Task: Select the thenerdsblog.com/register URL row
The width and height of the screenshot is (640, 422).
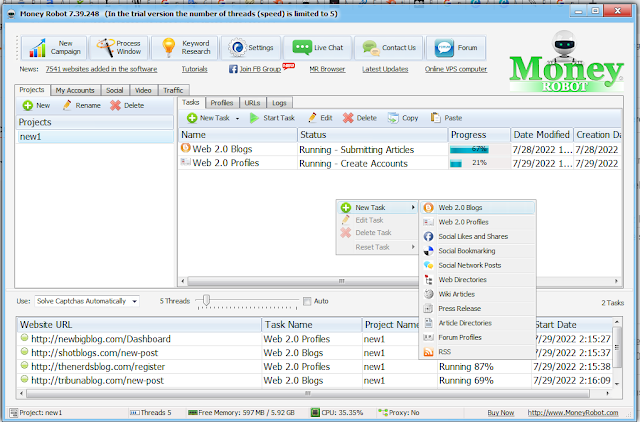Action: 315,366
